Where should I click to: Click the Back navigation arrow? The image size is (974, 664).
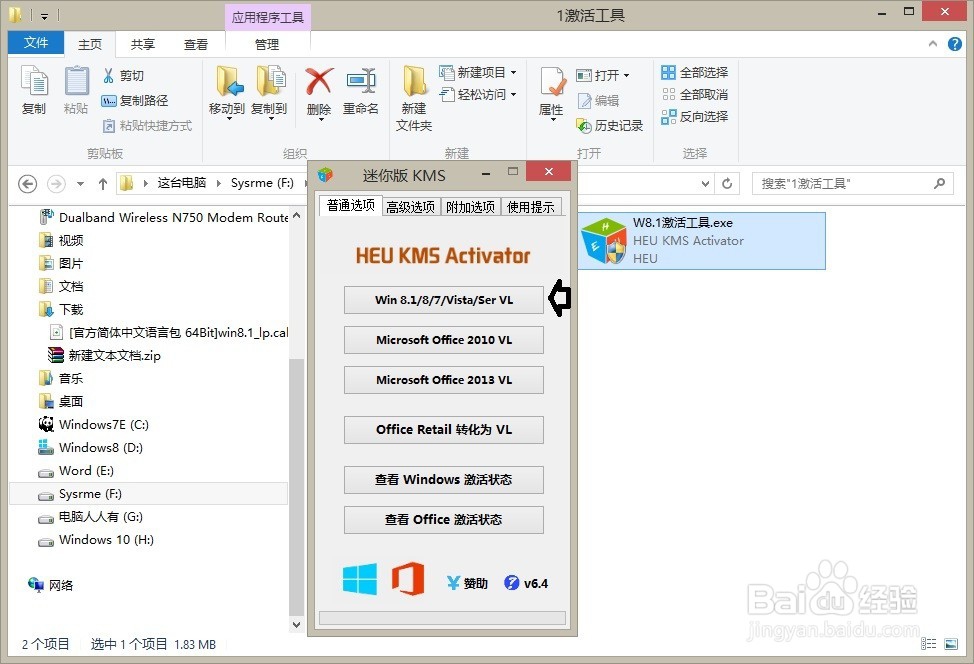pyautogui.click(x=27, y=184)
